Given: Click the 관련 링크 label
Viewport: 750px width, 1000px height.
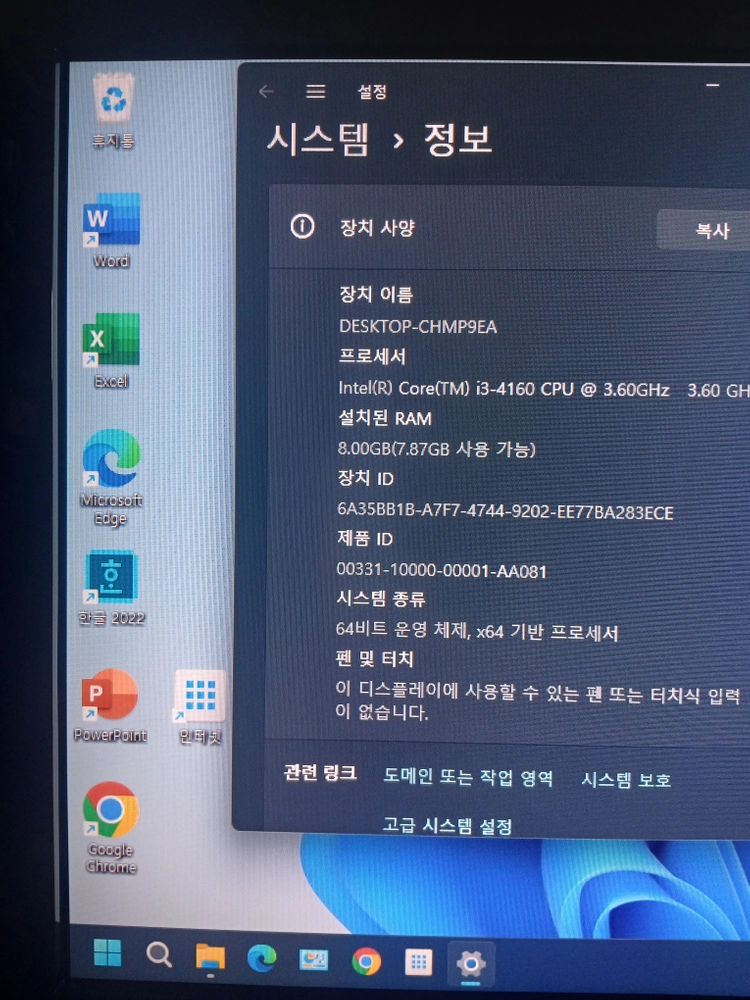Looking at the screenshot, I should (320, 772).
